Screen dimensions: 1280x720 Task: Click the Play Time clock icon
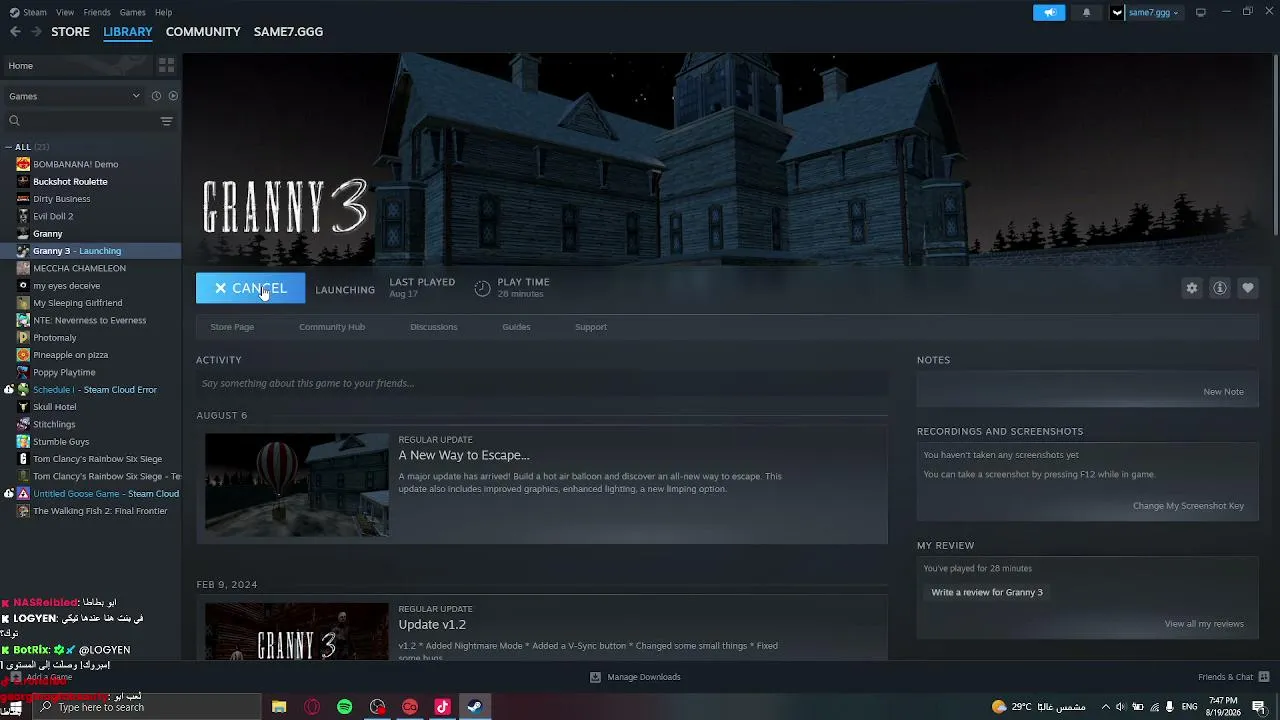(482, 288)
